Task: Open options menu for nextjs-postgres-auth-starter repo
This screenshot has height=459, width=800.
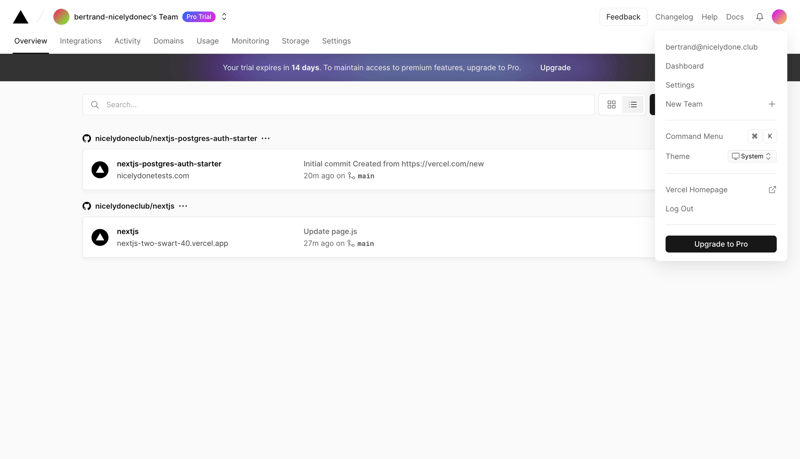Action: [266, 138]
